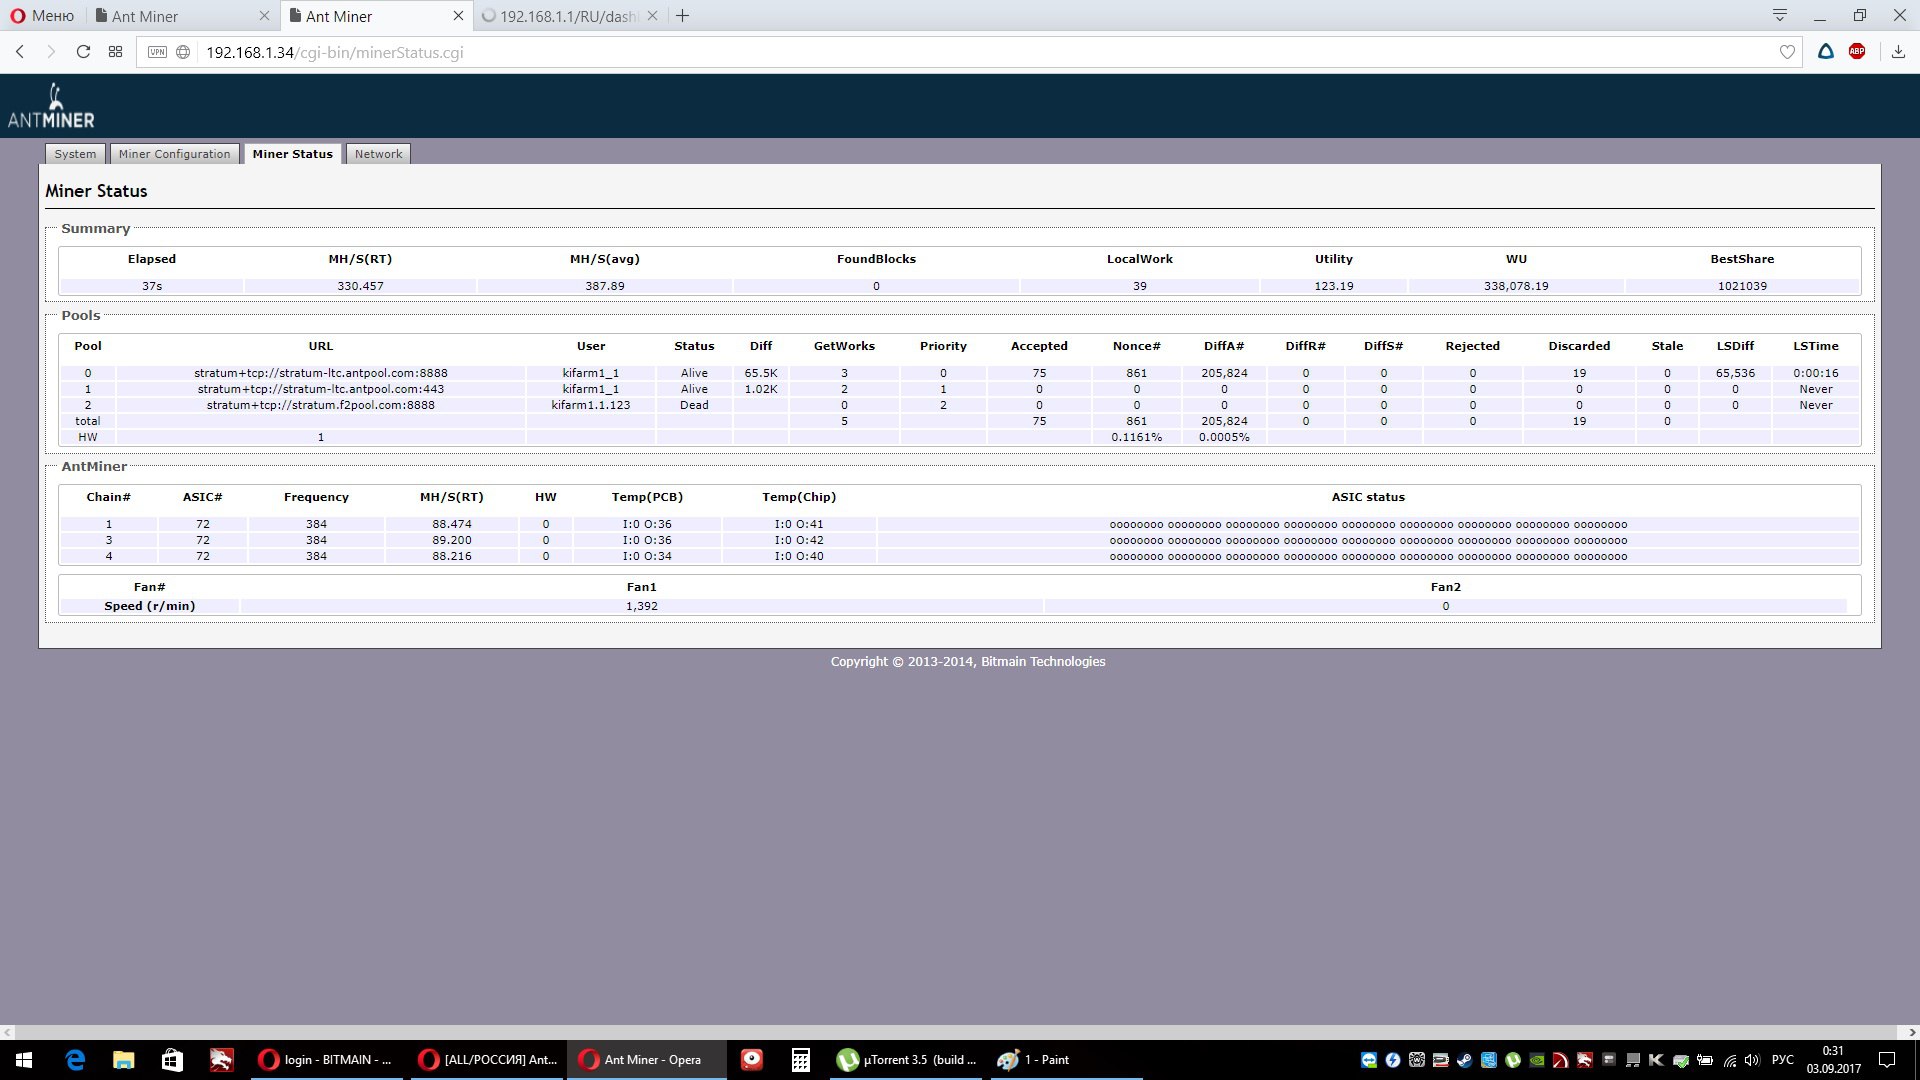Launch Microsoft Edge from taskbar
This screenshot has width=1920, height=1080.
coord(75,1060)
